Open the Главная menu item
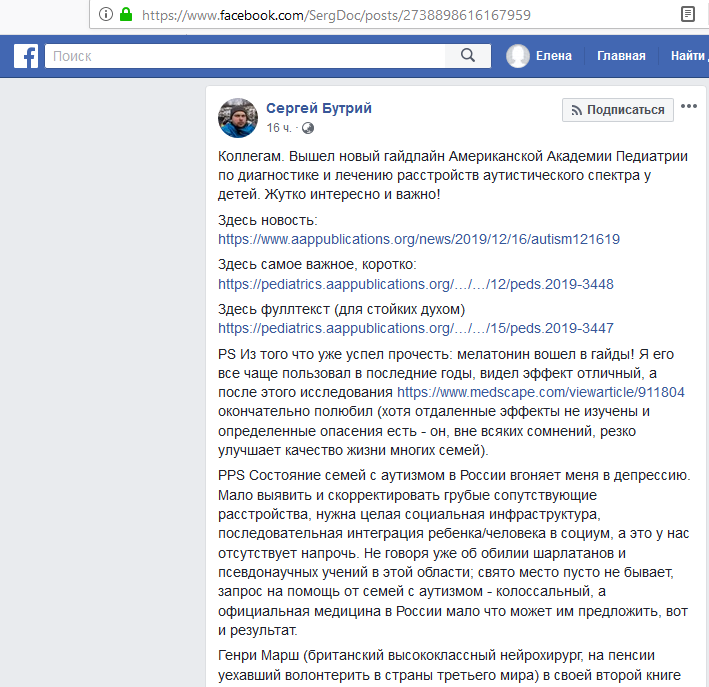The width and height of the screenshot is (709, 687). coord(621,56)
